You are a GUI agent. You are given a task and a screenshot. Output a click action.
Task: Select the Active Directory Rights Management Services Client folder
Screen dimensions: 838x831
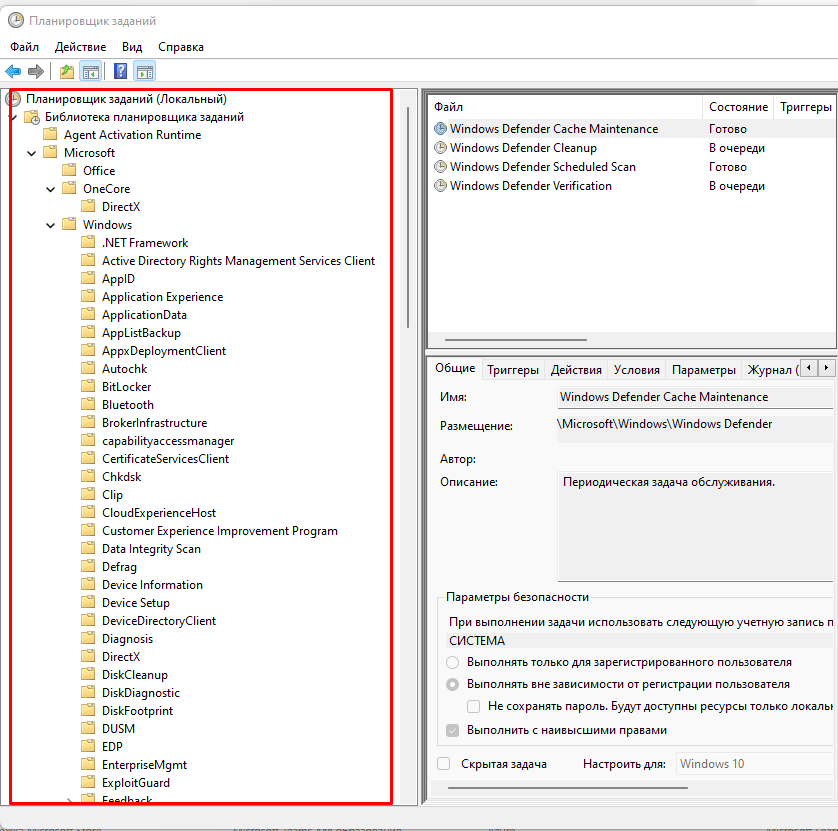[x=238, y=261]
